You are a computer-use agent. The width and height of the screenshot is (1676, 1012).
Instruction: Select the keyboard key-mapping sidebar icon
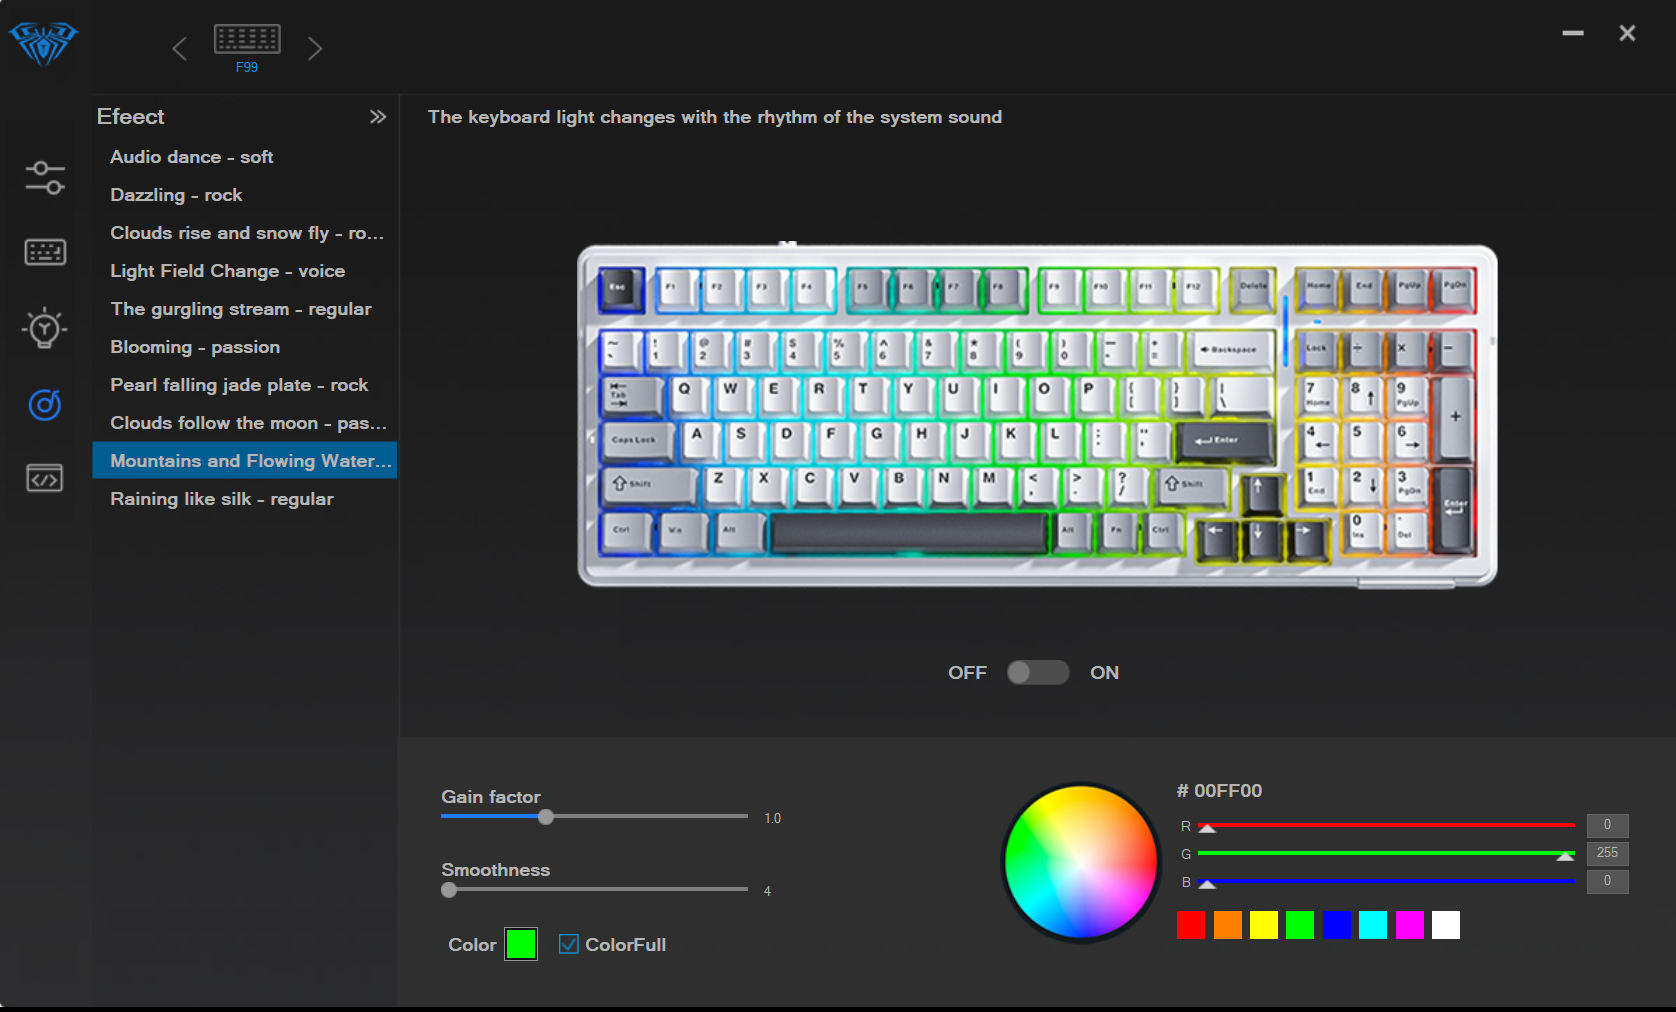coord(43,252)
